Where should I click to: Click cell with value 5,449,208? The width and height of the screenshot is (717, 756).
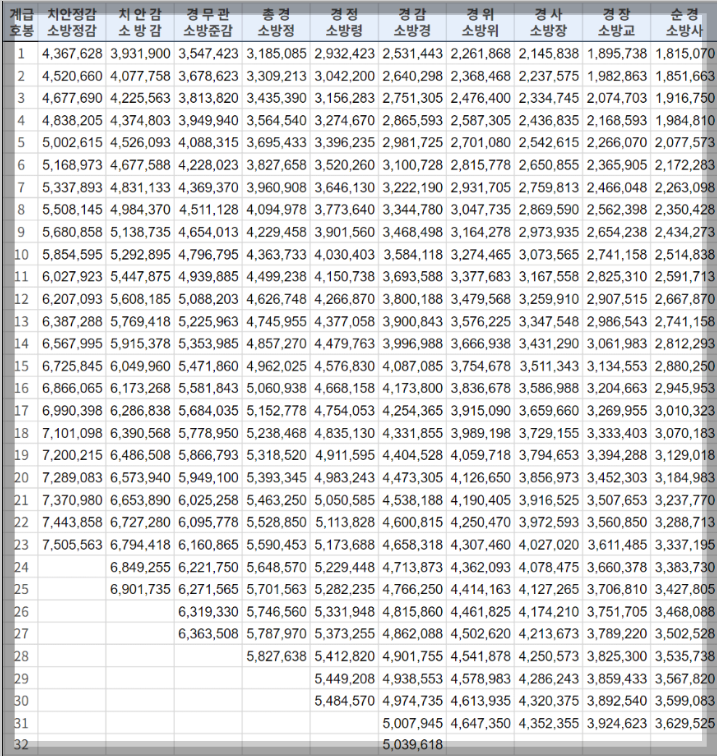[344, 678]
